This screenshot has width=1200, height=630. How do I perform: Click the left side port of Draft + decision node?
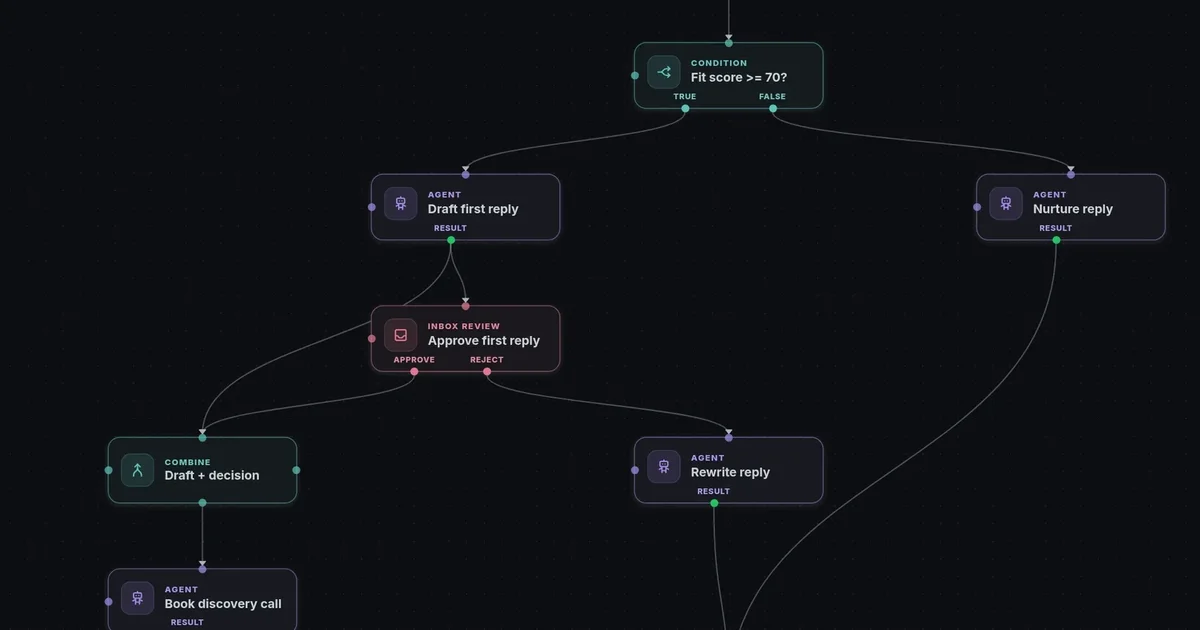tap(109, 470)
